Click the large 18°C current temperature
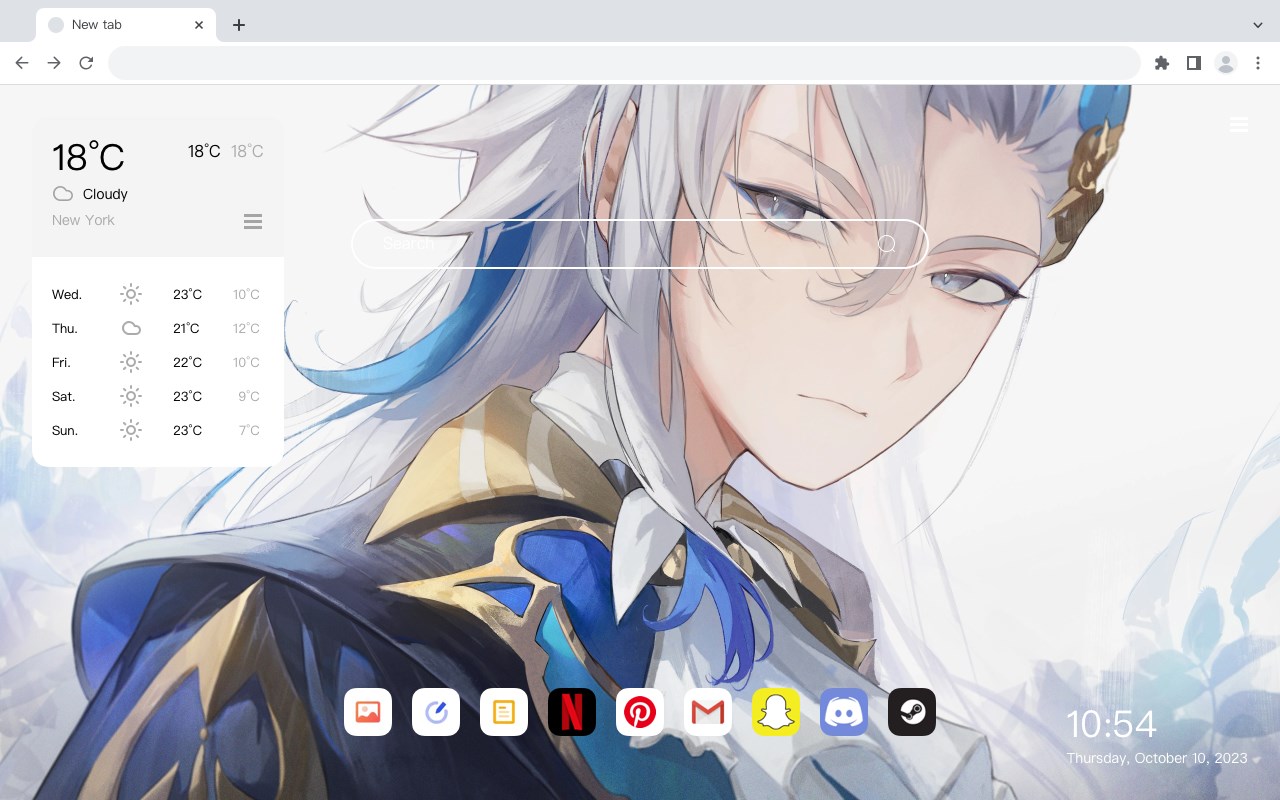 click(88, 157)
